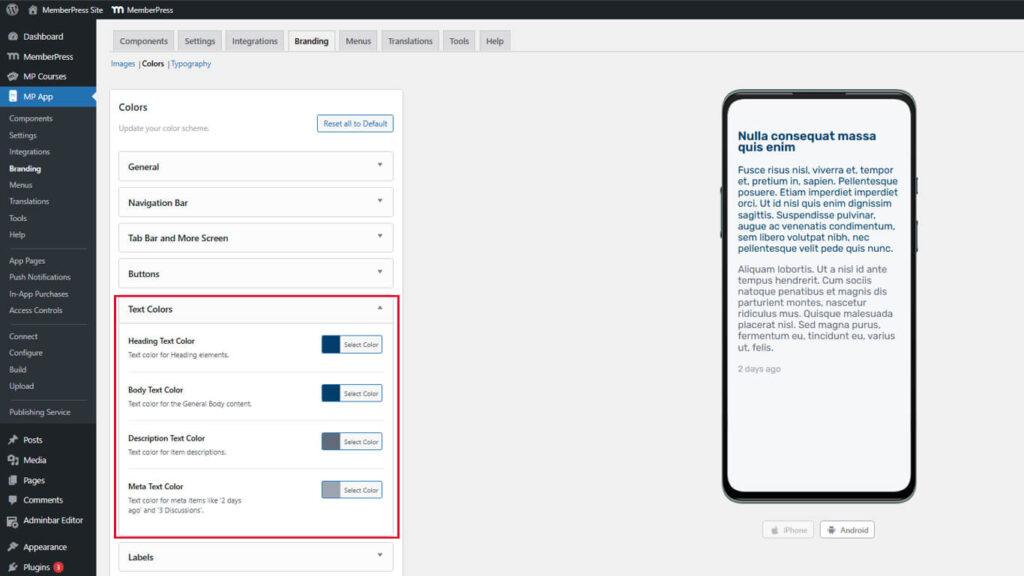Open Push Notifications in sidebar
Screen dimensions: 1024x576
pyautogui.click(x=40, y=277)
